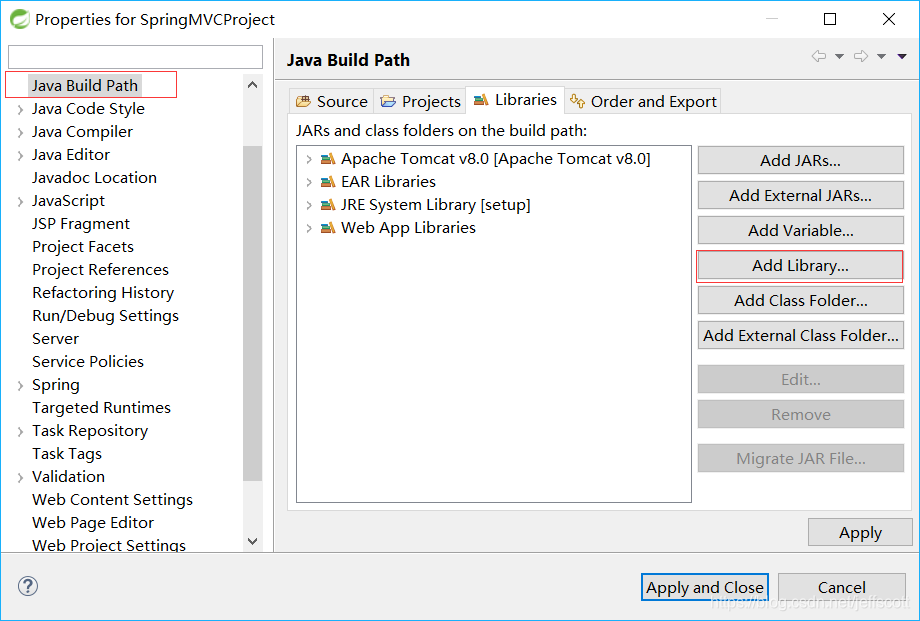Select Project Facets in sidebar
Image resolution: width=920 pixels, height=621 pixels.
point(83,247)
